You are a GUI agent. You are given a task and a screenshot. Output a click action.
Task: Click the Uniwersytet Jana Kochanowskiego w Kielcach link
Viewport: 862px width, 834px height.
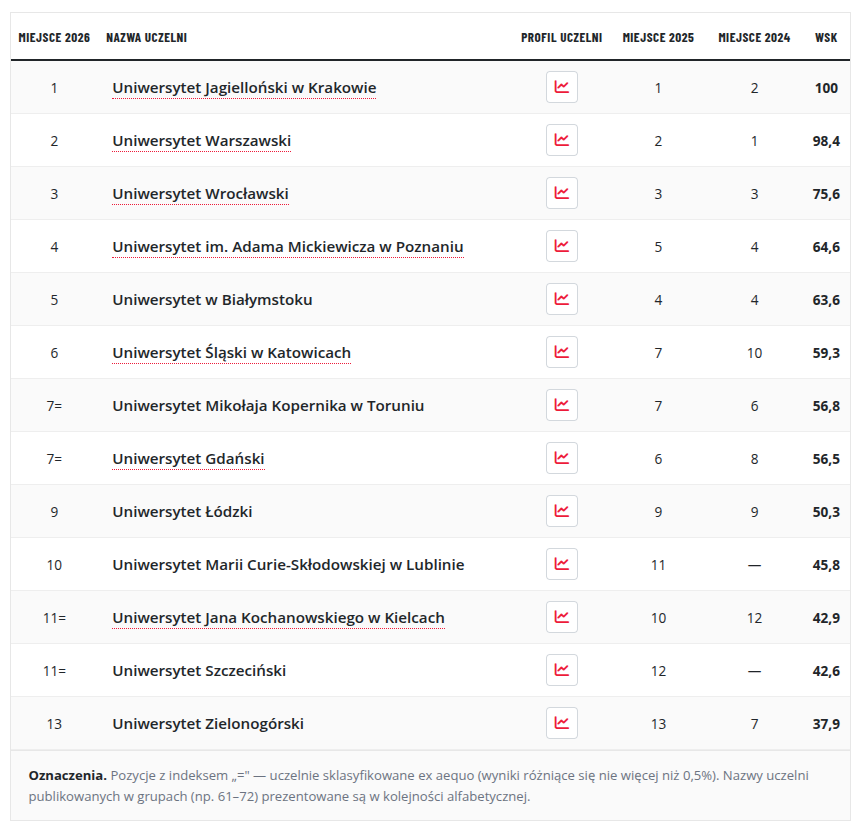coord(278,618)
